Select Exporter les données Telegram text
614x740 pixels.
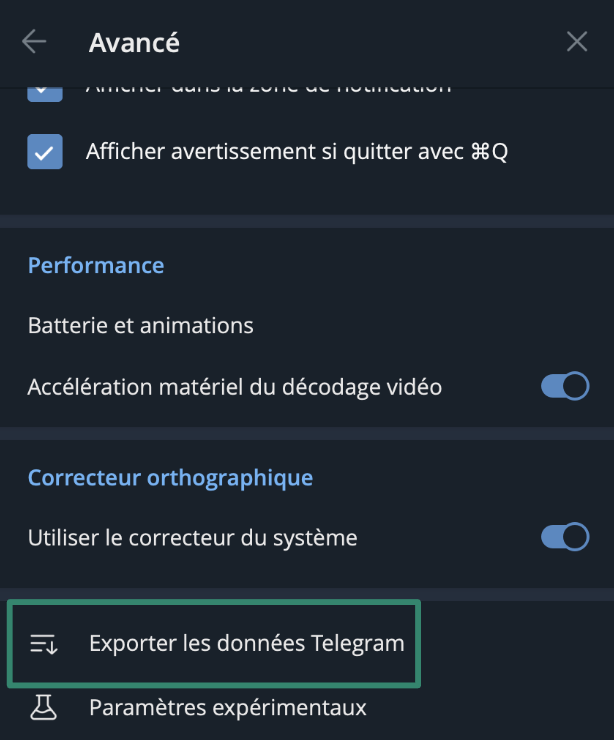[x=246, y=643]
